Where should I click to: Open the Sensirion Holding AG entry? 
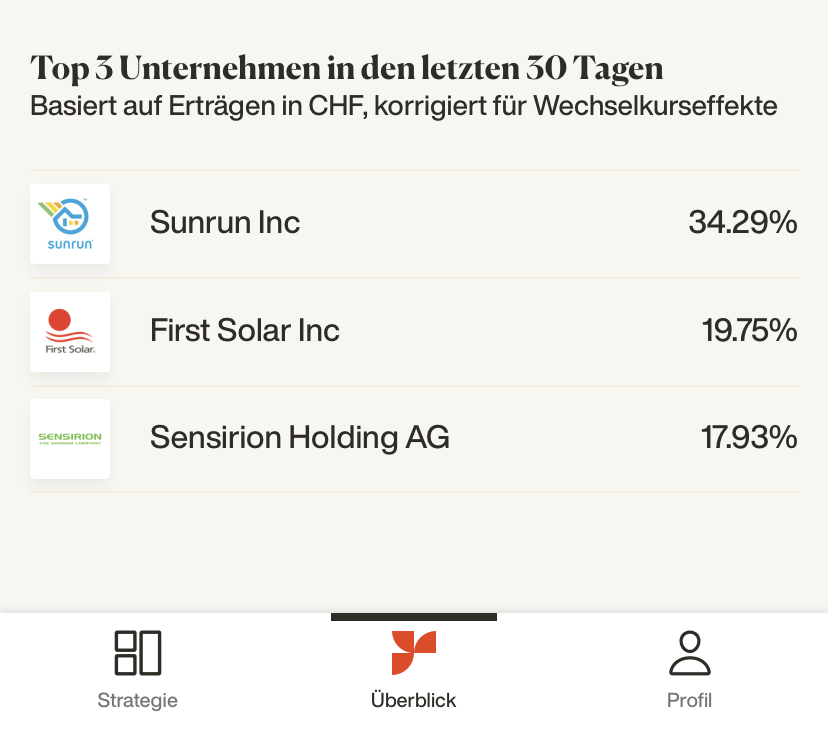299,437
